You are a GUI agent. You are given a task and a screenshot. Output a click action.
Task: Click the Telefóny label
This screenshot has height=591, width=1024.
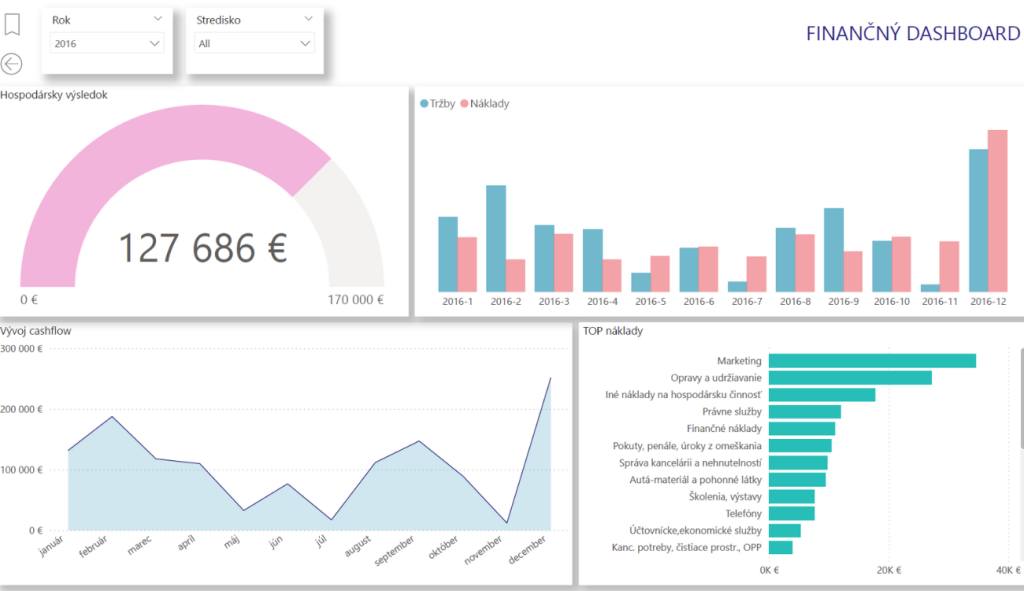[x=743, y=513]
